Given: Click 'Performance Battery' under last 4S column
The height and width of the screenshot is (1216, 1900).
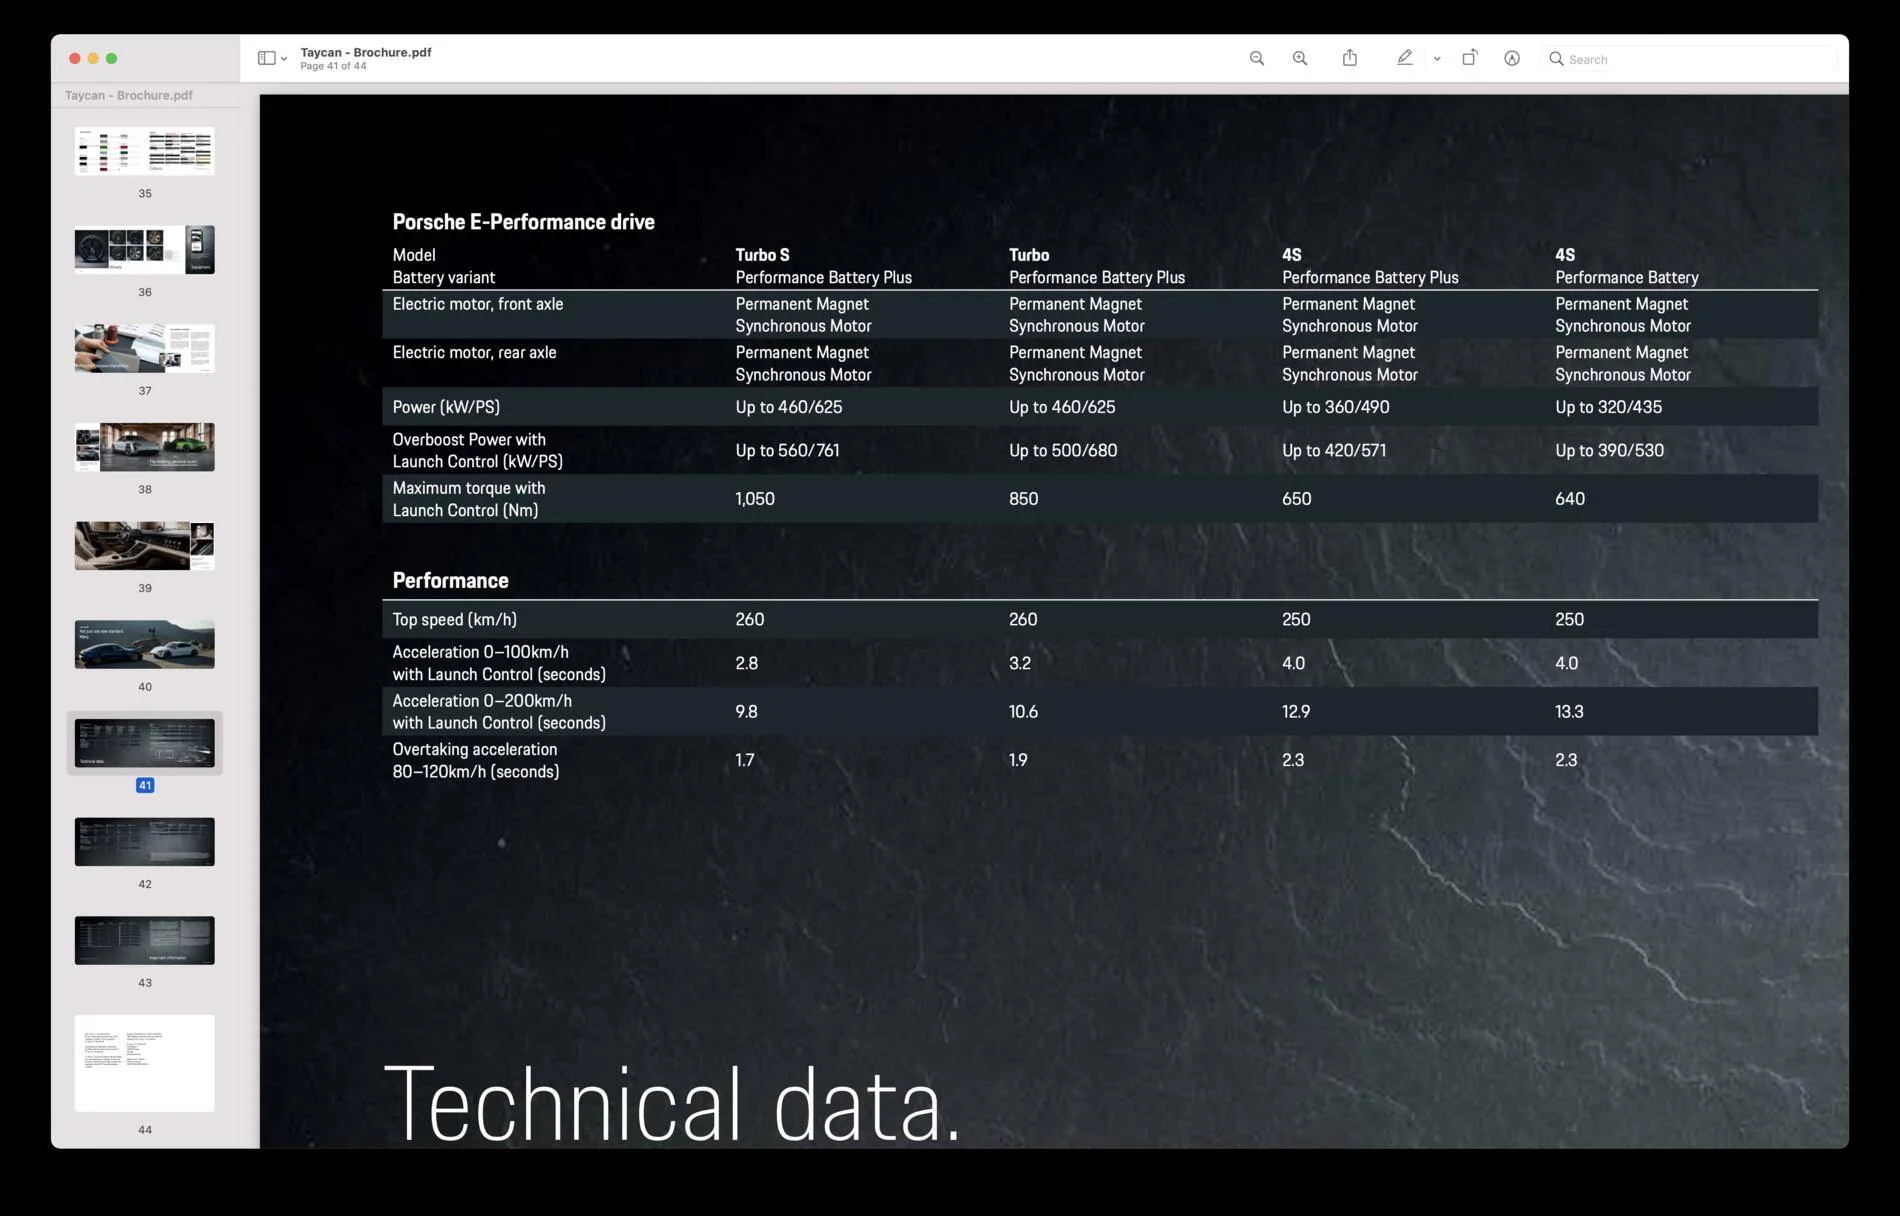Looking at the screenshot, I should click(x=1627, y=277).
